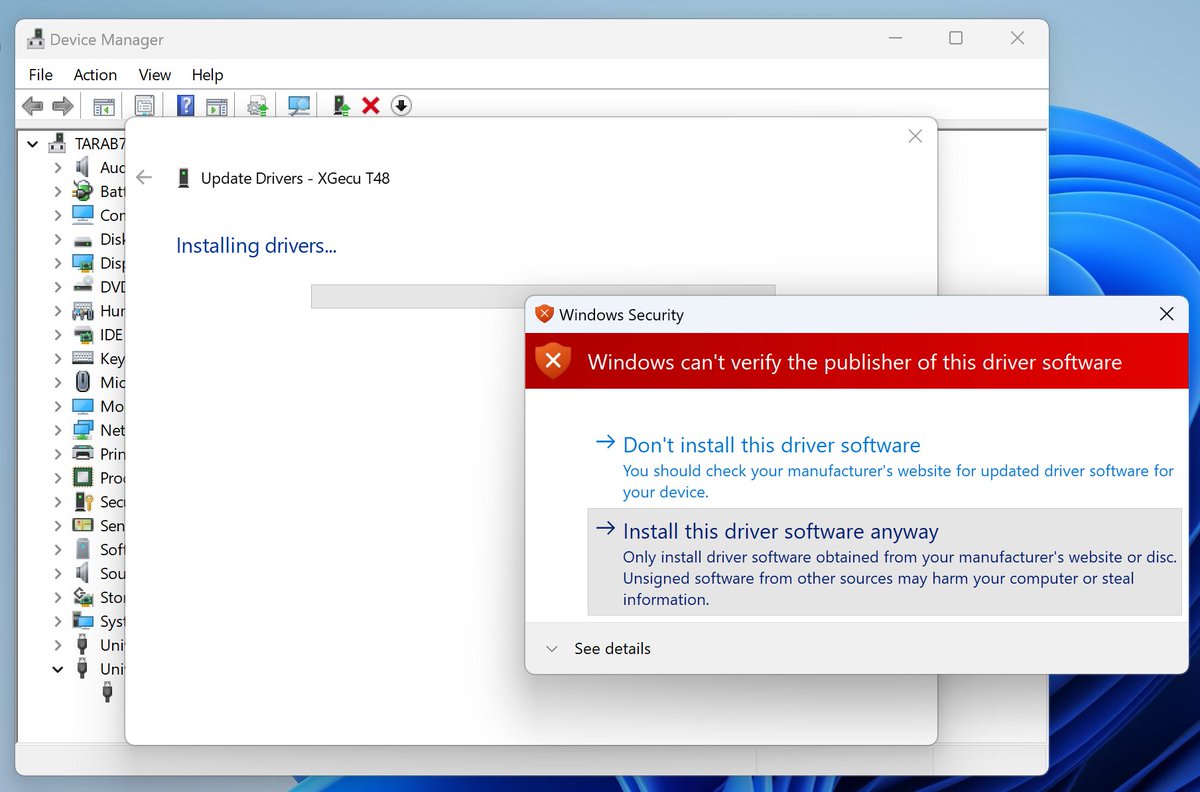
Task: Select the USB child device under expanded node
Action: point(107,692)
